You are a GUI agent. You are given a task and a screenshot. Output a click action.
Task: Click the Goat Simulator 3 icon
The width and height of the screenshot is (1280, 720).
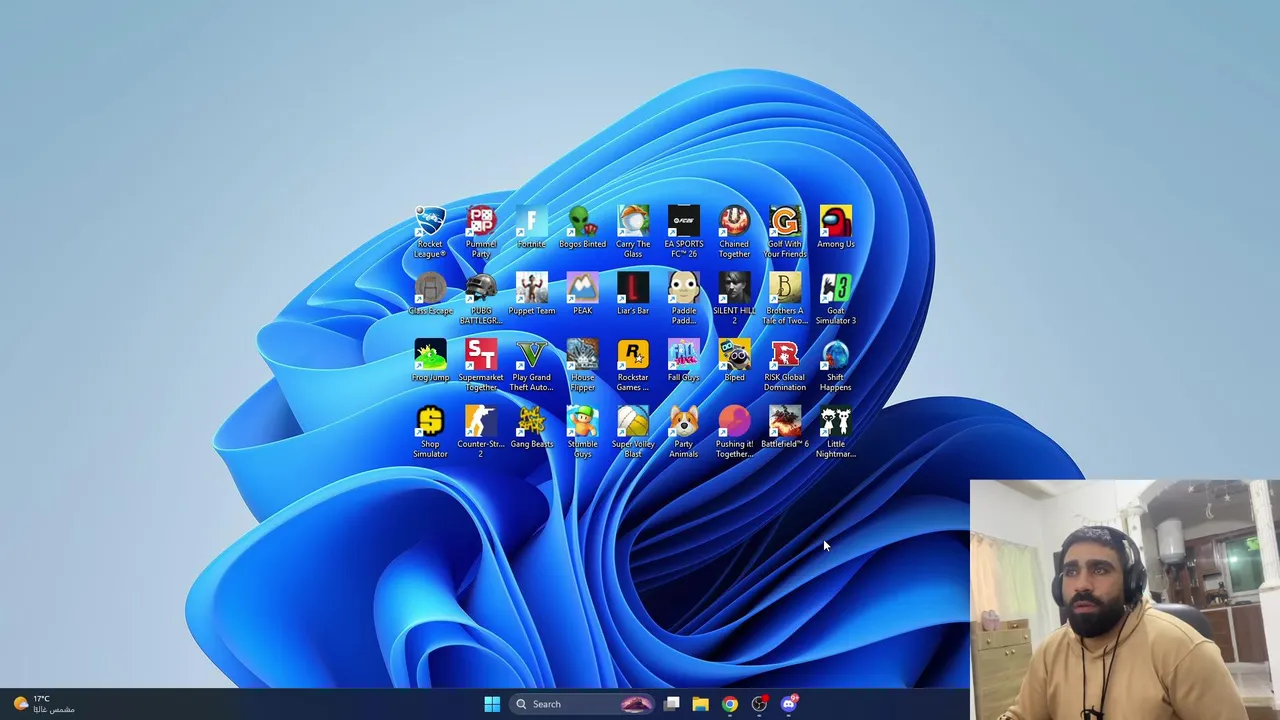point(836,298)
